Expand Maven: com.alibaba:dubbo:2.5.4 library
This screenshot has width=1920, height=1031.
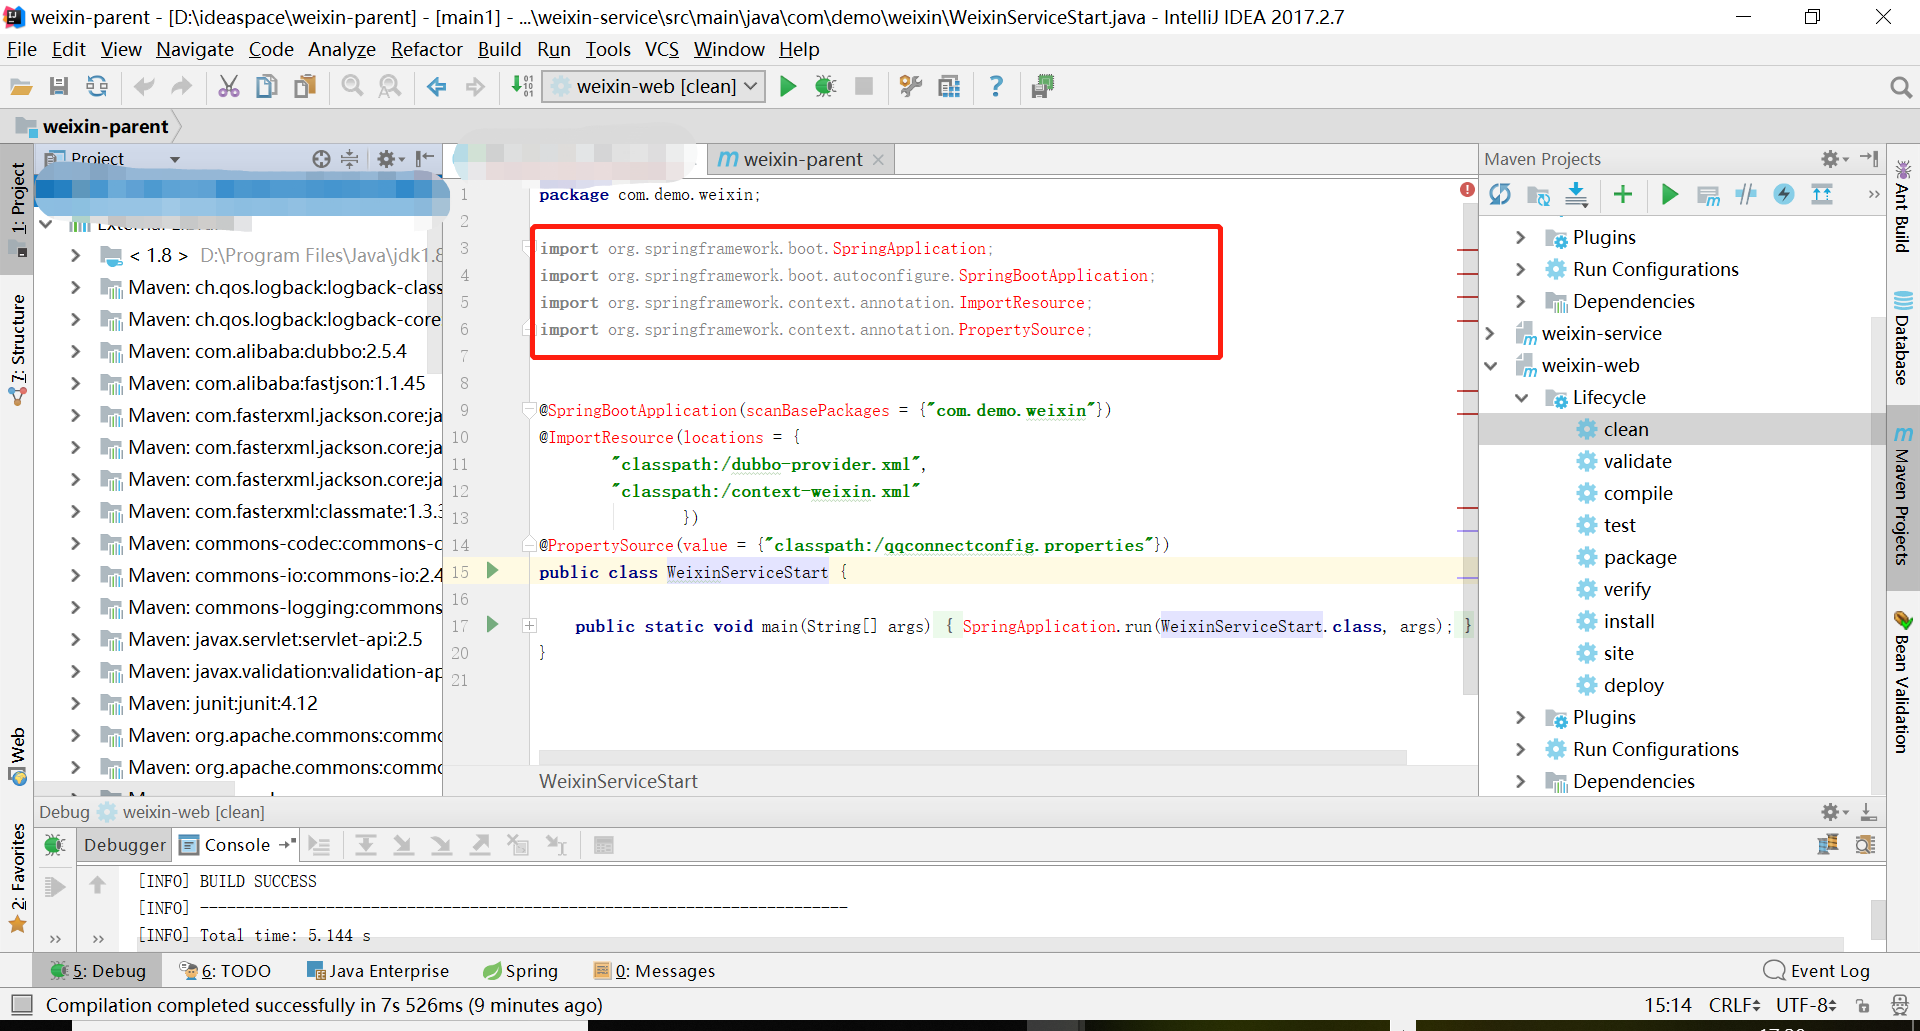pyautogui.click(x=75, y=351)
